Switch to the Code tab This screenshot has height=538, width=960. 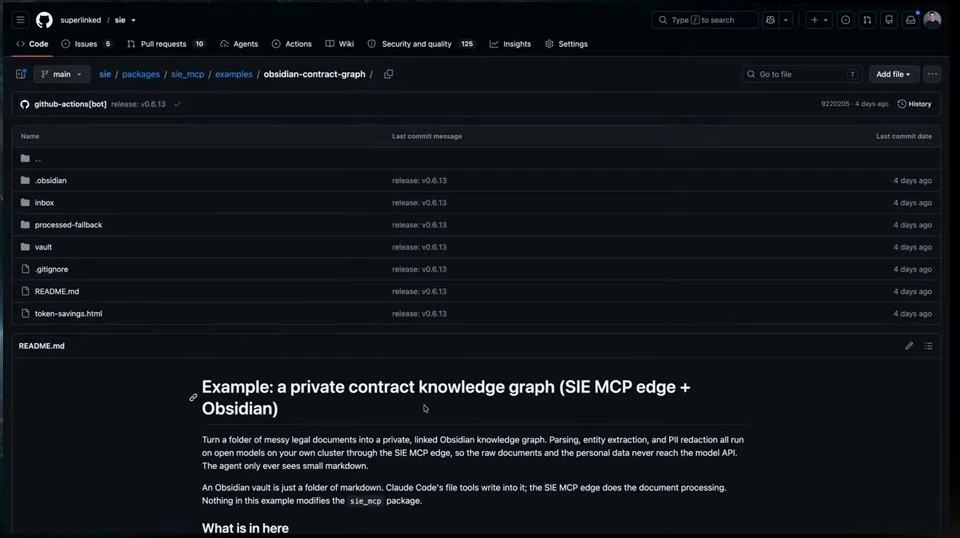tap(32, 44)
